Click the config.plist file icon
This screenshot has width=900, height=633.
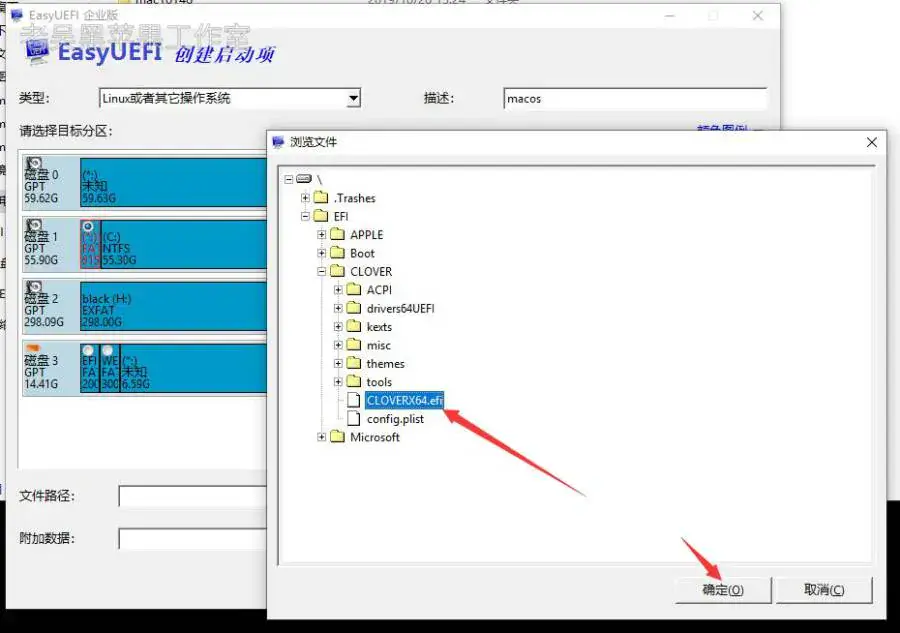(354, 419)
